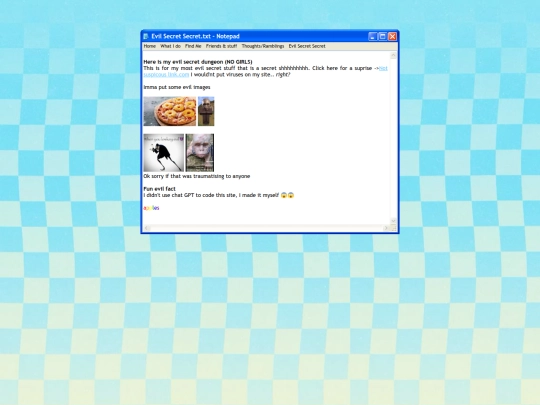540x405 pixels.
Task: Click 'Ok sorry if that was traumatising to anyone'
Action: [x=197, y=176]
